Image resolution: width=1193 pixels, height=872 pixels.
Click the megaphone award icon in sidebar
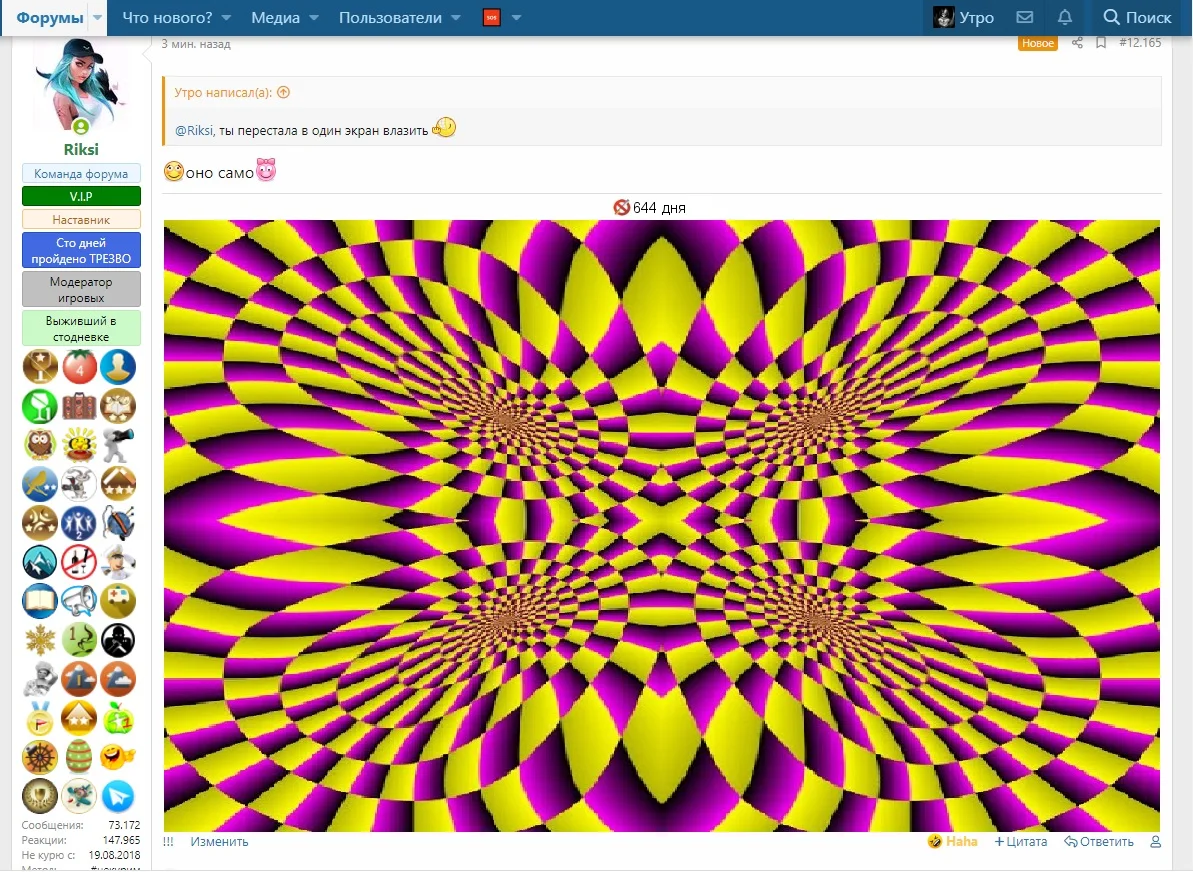(79, 601)
